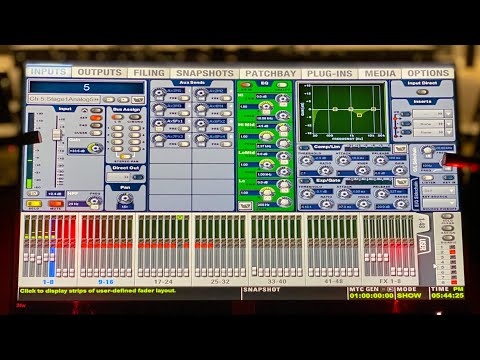Screen dimensions: 480x360
Task: Click the Exp/Gate range knob
Action: (401, 203)
